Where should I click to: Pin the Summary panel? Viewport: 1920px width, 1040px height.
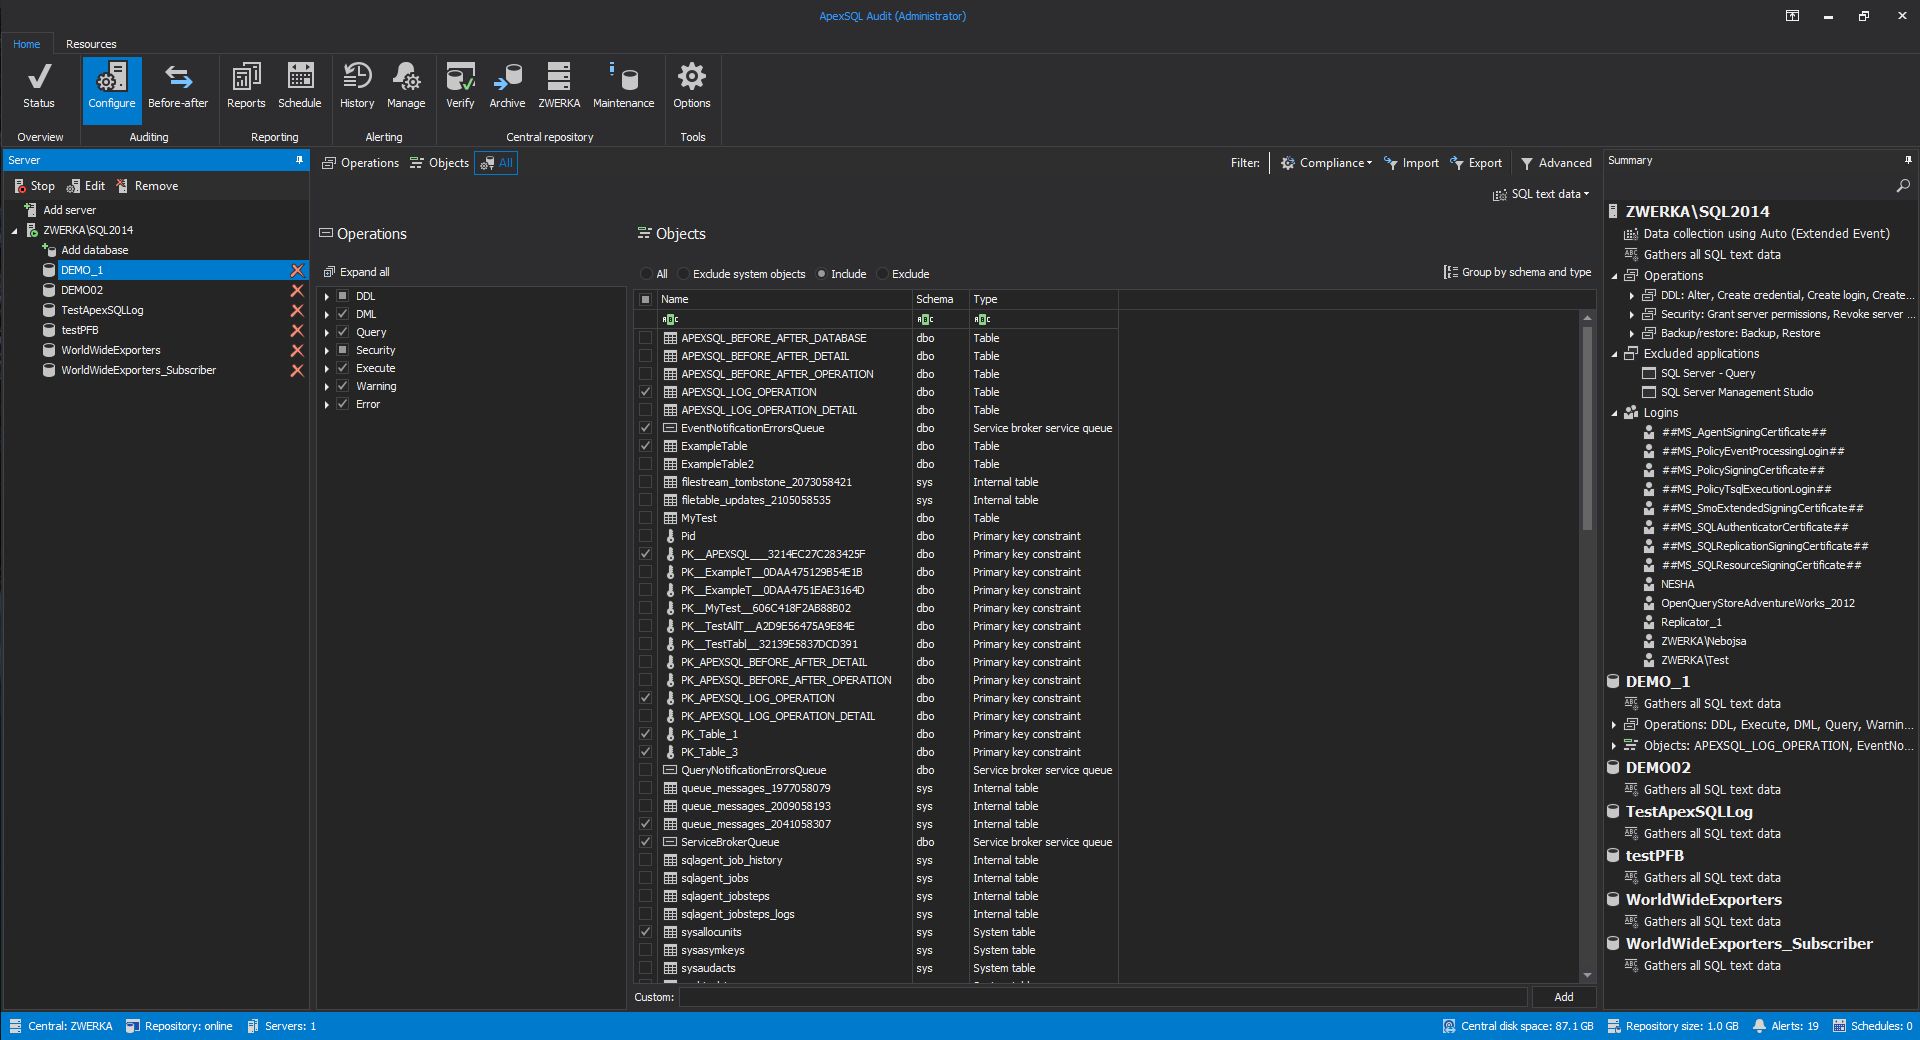(1908, 160)
